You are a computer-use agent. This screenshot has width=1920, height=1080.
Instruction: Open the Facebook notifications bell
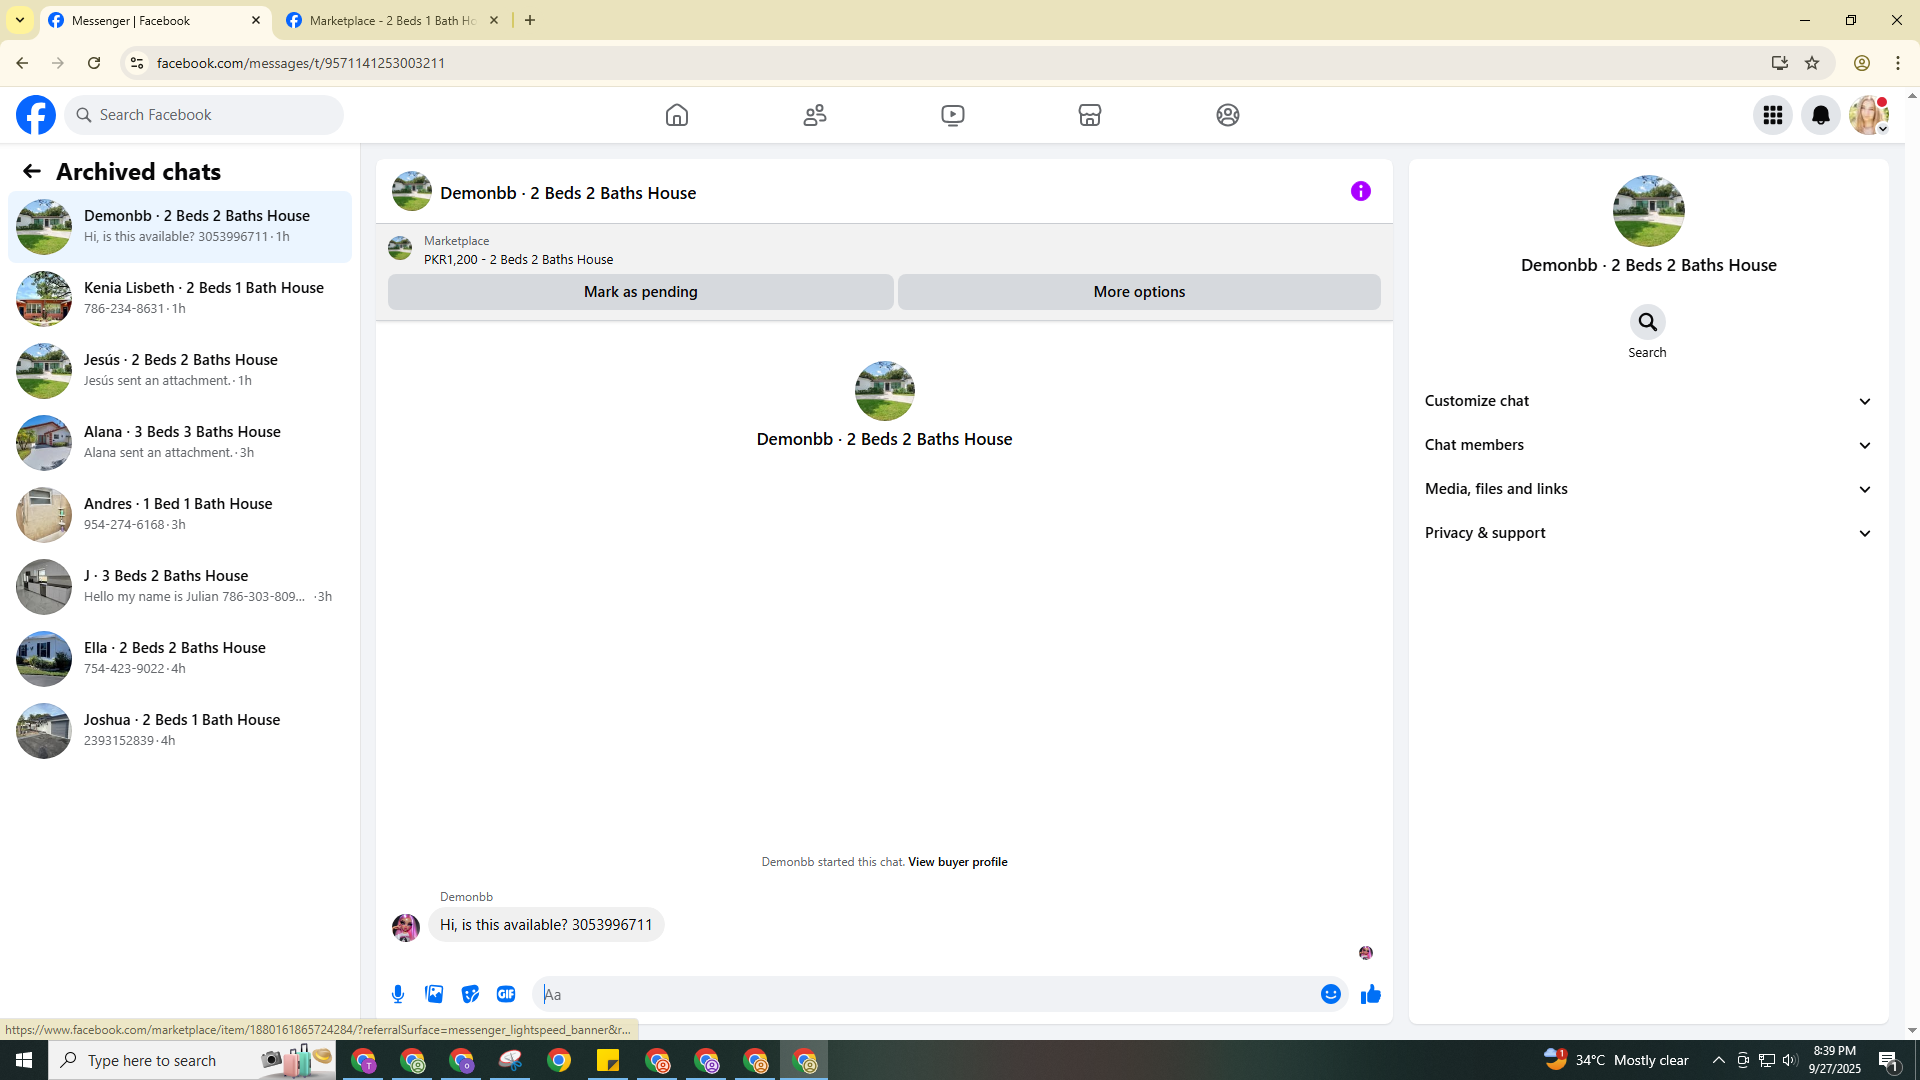tap(1820, 115)
